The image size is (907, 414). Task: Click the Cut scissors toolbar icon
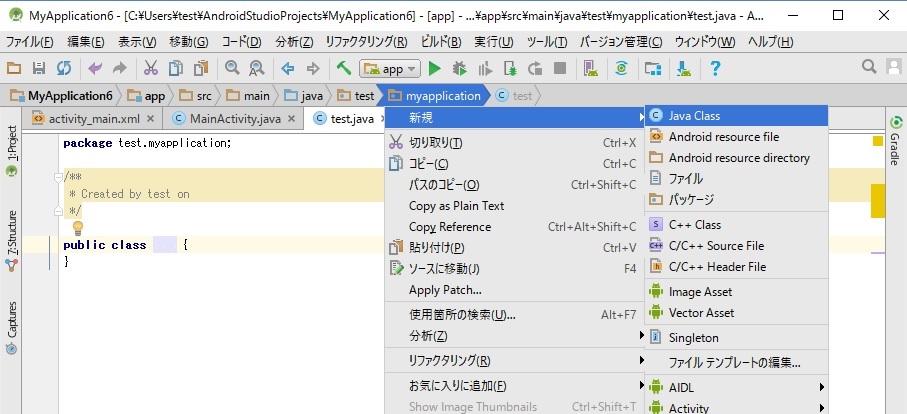[150, 69]
